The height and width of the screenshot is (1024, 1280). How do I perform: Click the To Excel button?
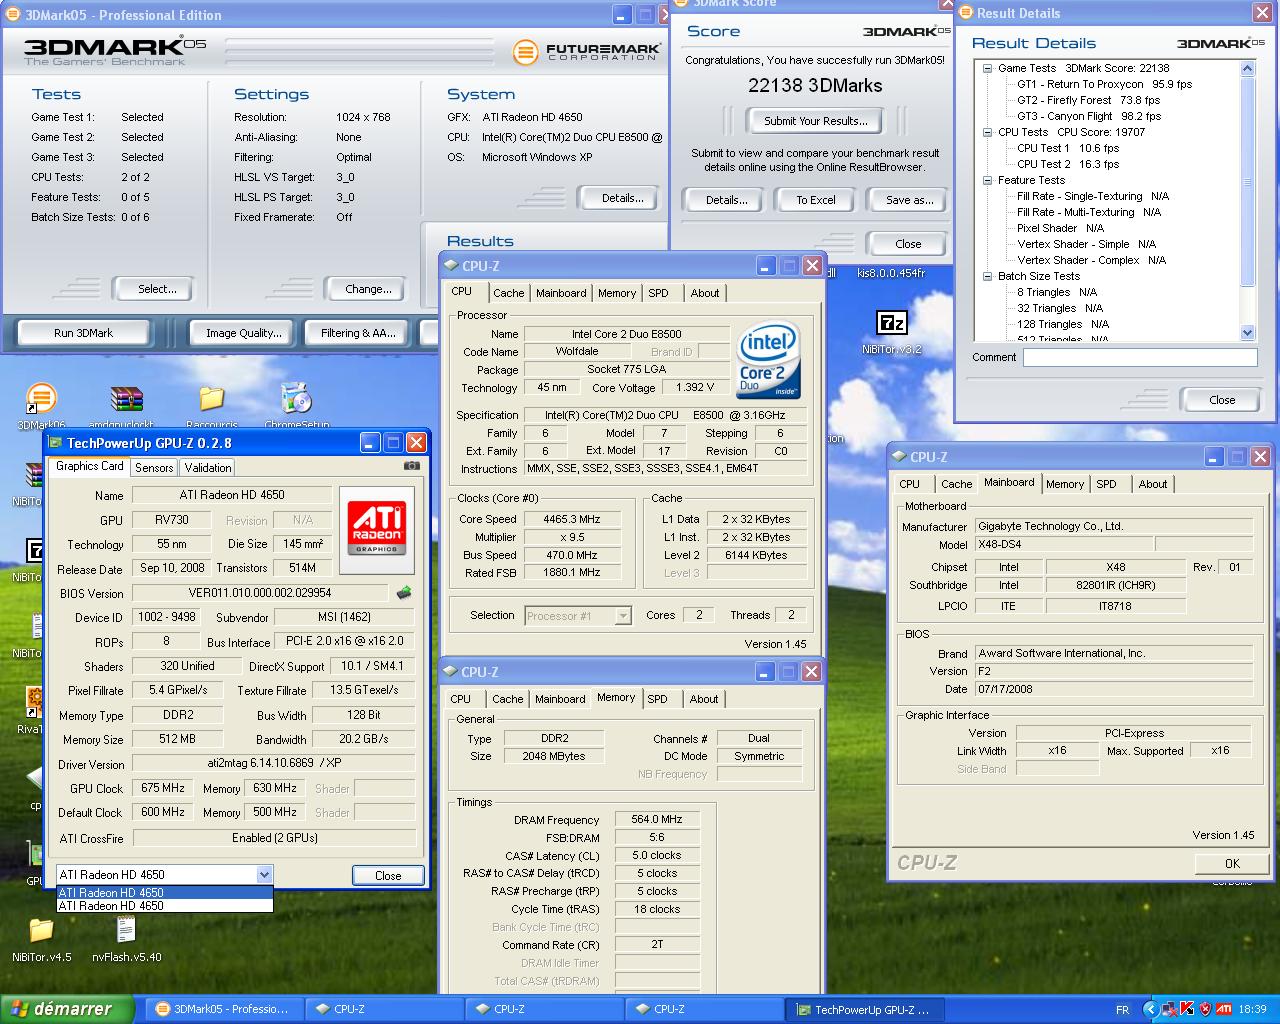point(816,200)
